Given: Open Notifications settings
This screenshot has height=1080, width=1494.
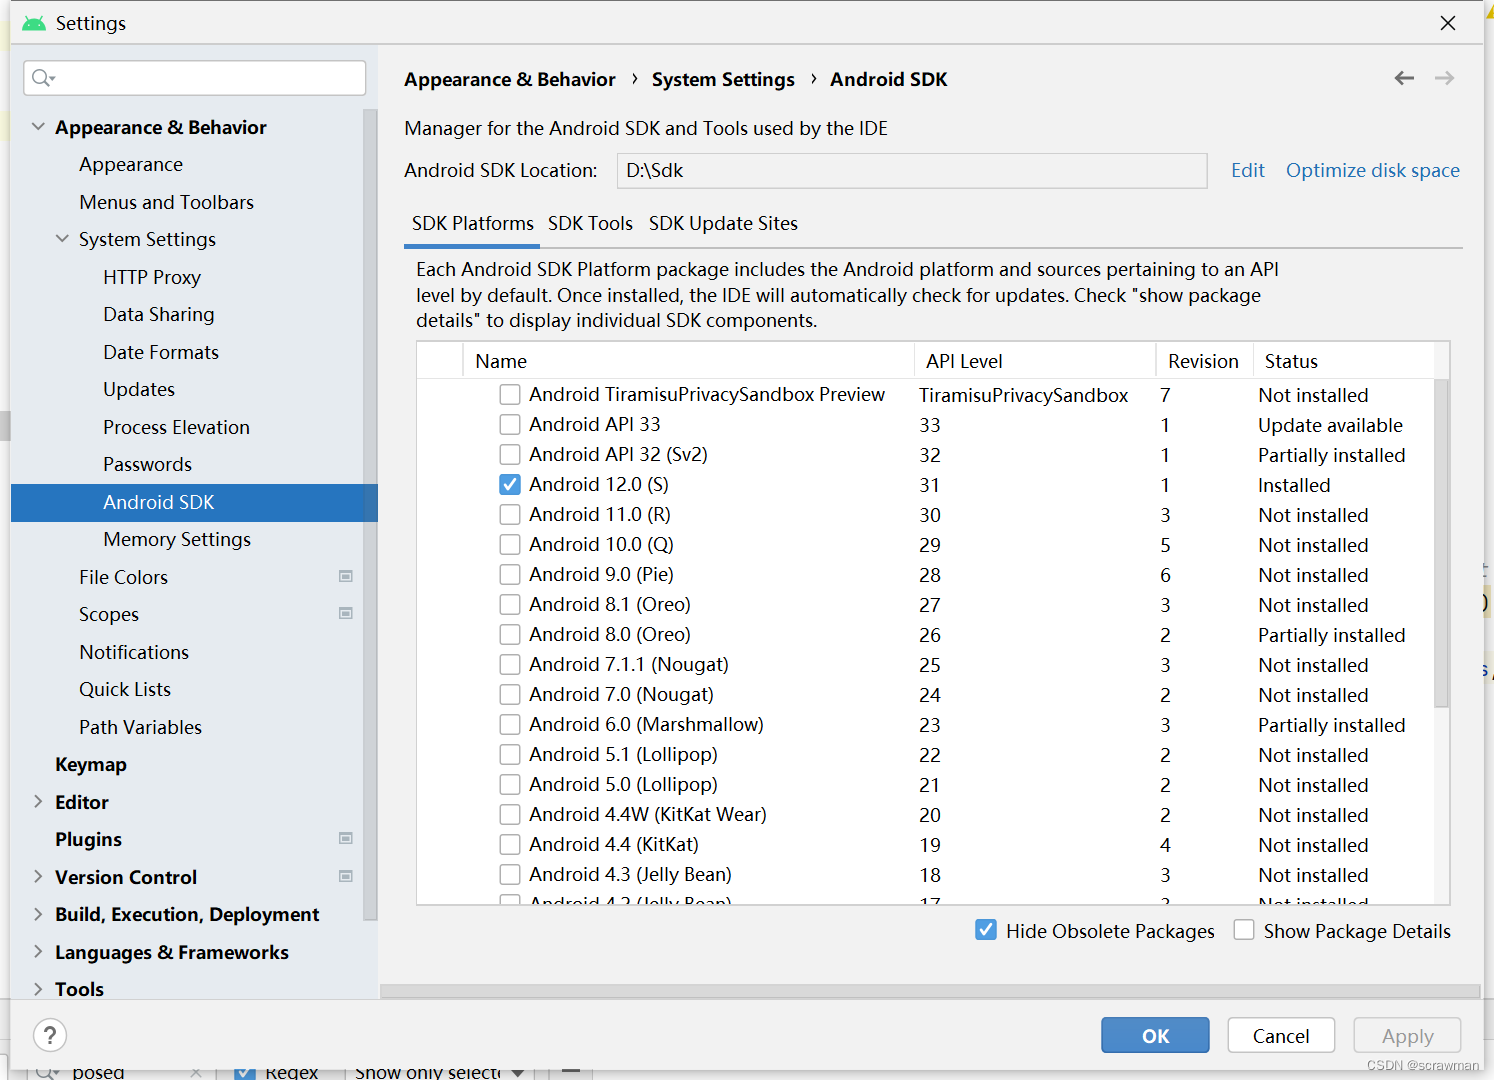Looking at the screenshot, I should coord(134,652).
